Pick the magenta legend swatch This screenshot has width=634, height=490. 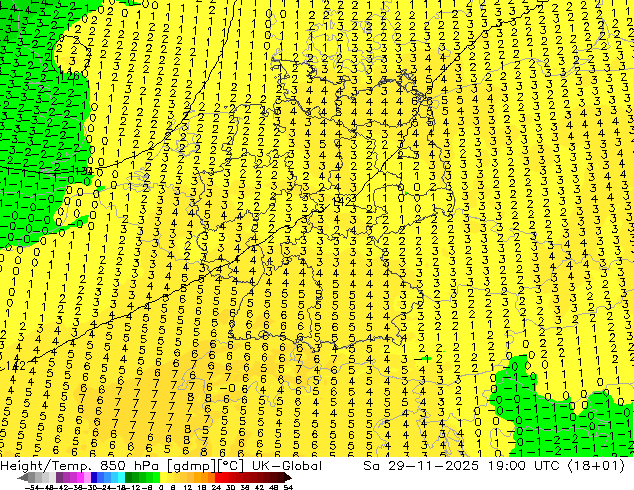[x=80, y=477]
